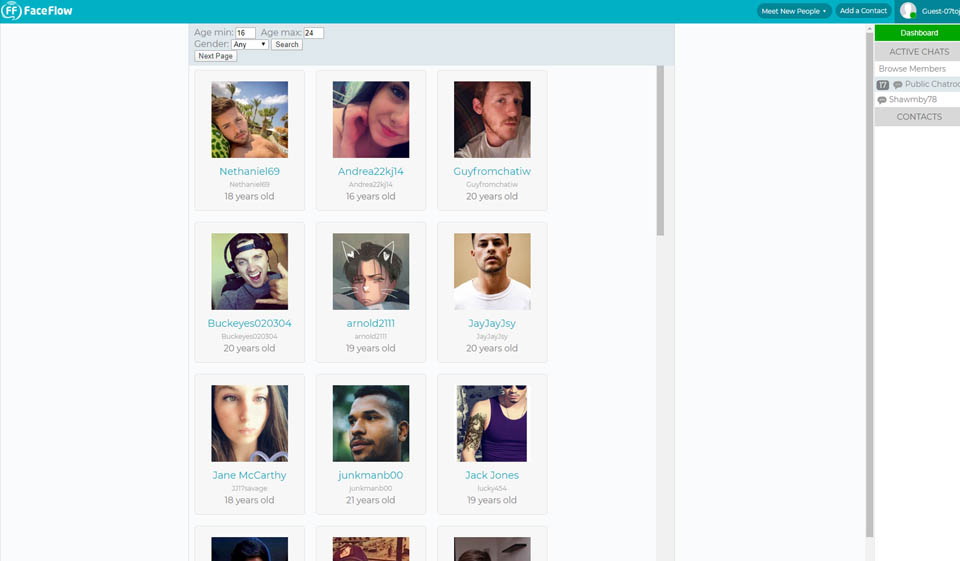This screenshot has height=561, width=960.
Task: Click the Age min input field
Action: click(245, 33)
